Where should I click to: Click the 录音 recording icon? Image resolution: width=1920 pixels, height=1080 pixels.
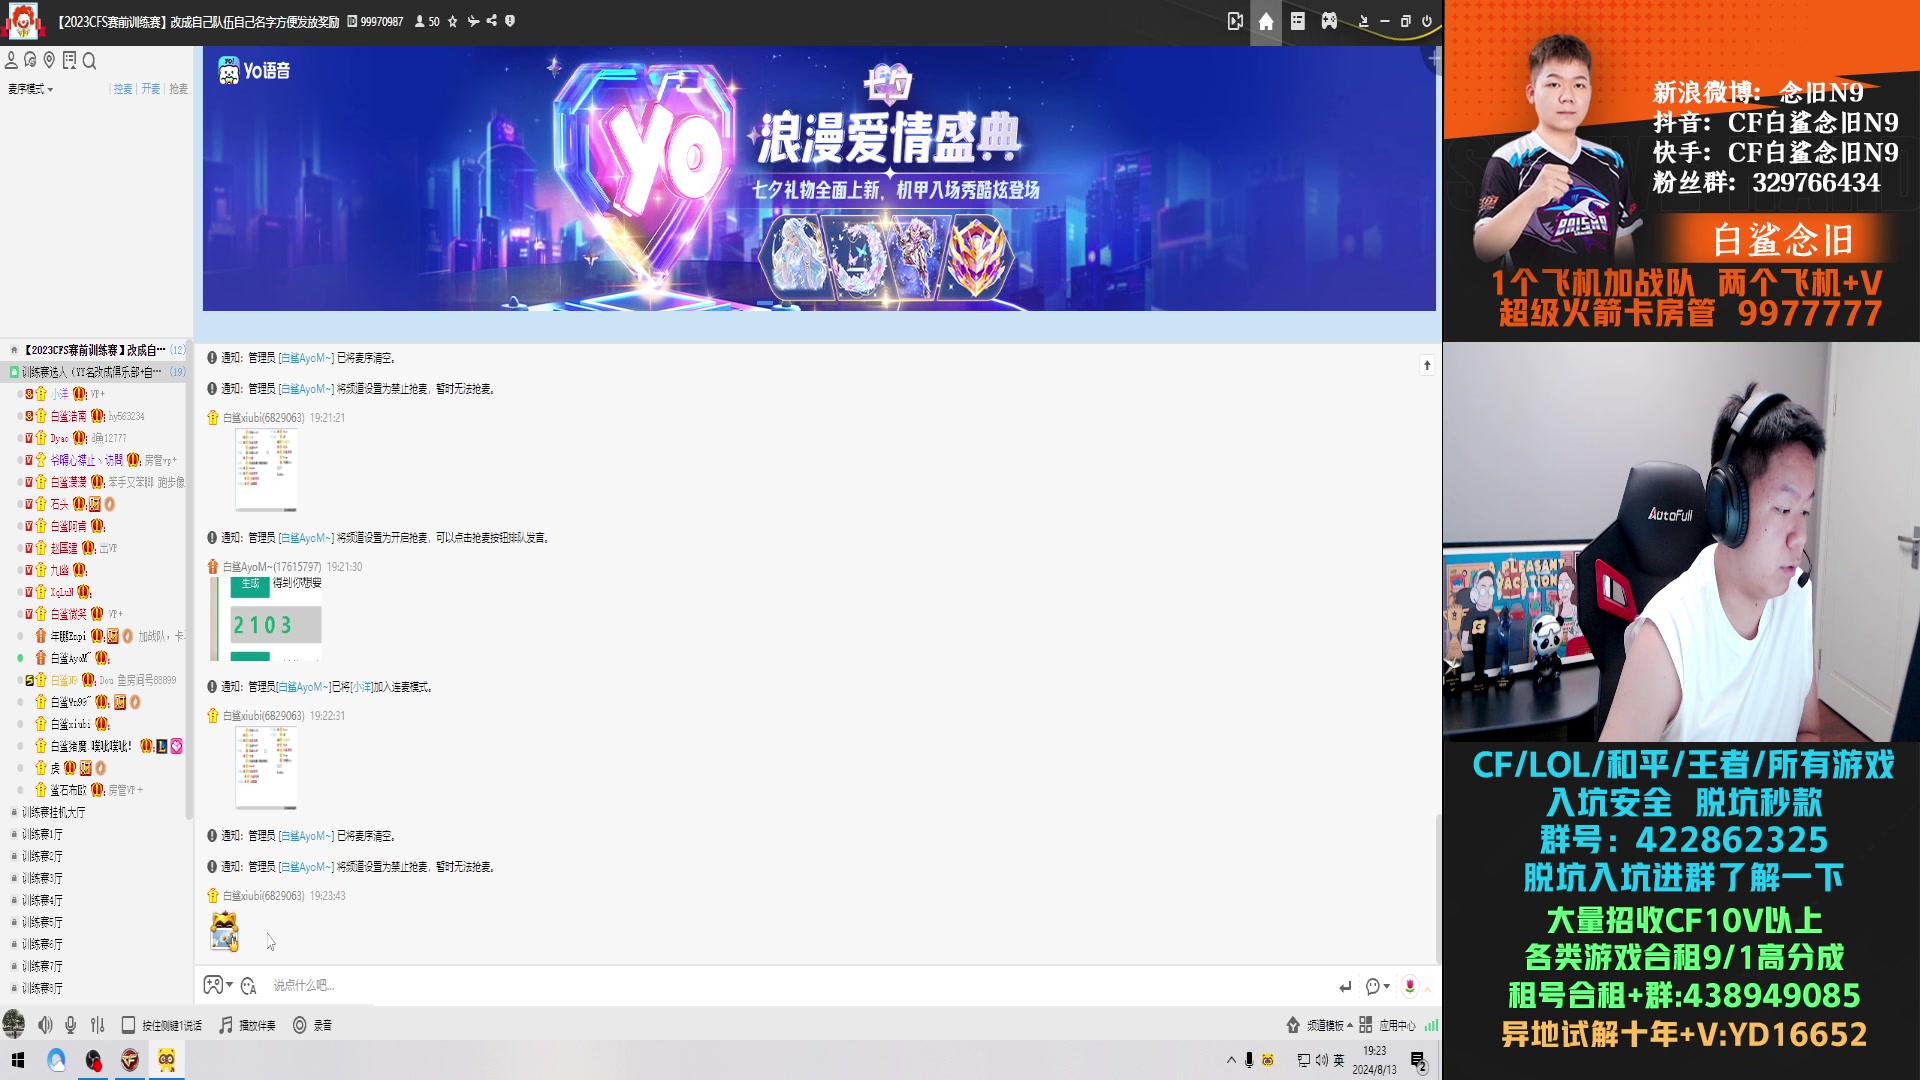pos(299,1025)
